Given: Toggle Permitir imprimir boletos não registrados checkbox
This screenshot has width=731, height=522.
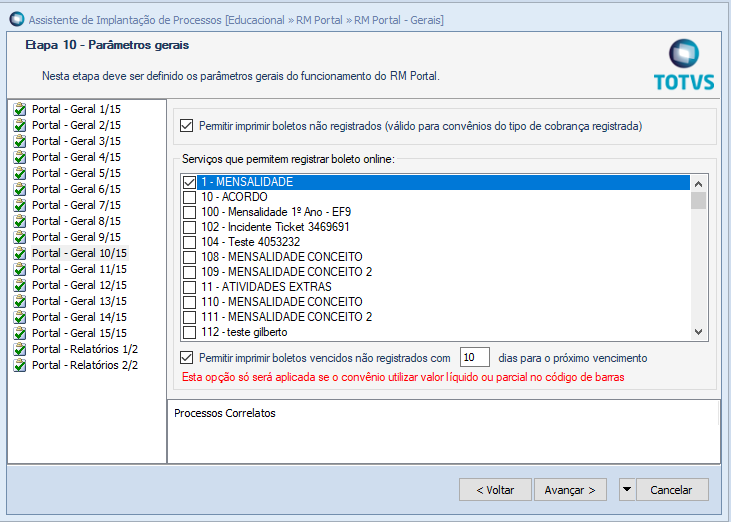Looking at the screenshot, I should tap(186, 126).
